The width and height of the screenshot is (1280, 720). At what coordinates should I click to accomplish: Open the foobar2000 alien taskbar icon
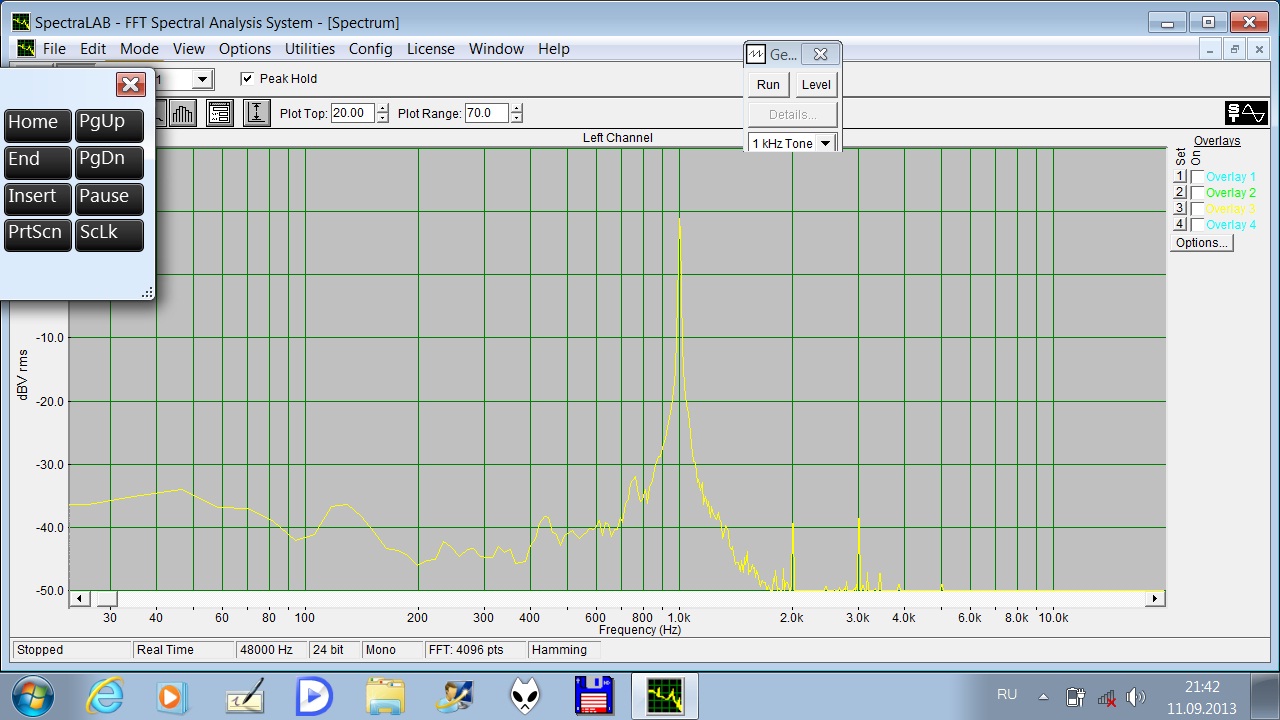pyautogui.click(x=525, y=696)
